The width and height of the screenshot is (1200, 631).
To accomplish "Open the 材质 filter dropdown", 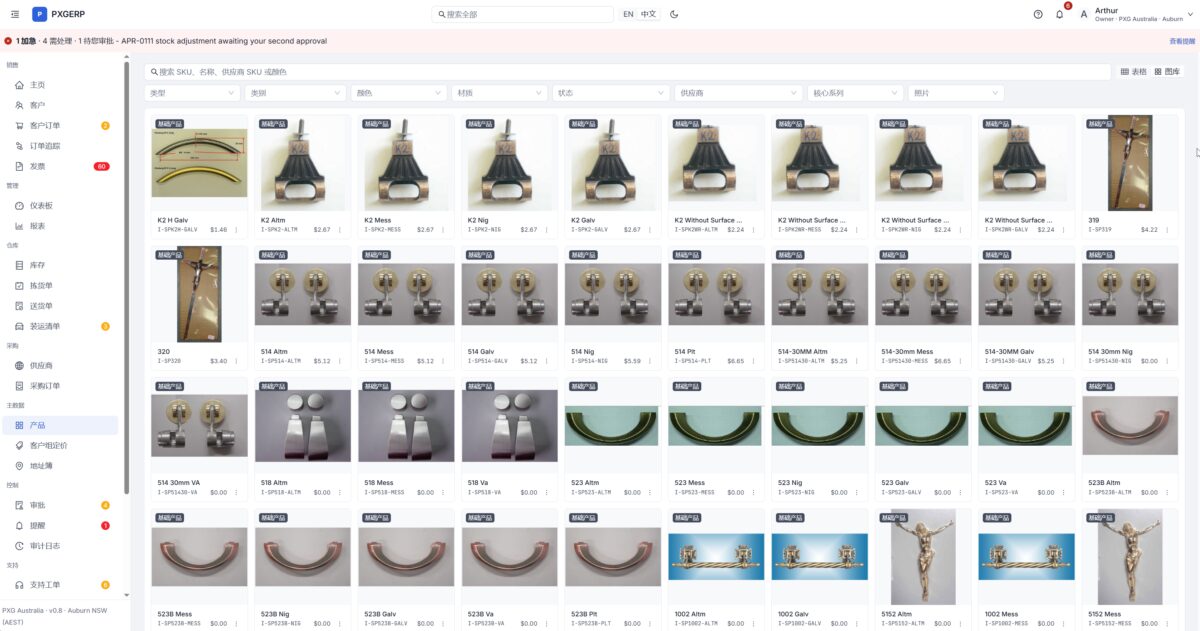I will click(x=500, y=93).
